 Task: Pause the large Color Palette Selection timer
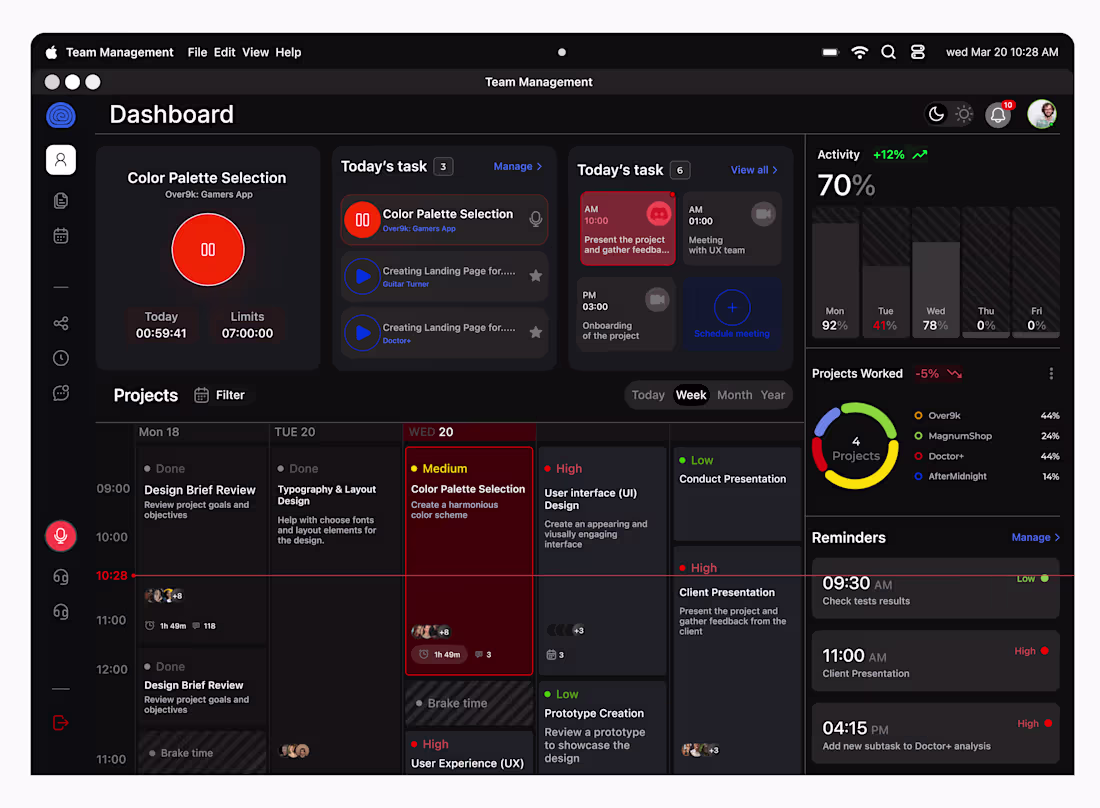(208, 250)
